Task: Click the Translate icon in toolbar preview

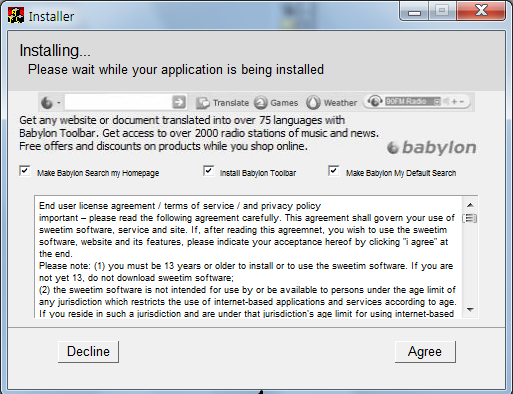Action: pos(202,103)
